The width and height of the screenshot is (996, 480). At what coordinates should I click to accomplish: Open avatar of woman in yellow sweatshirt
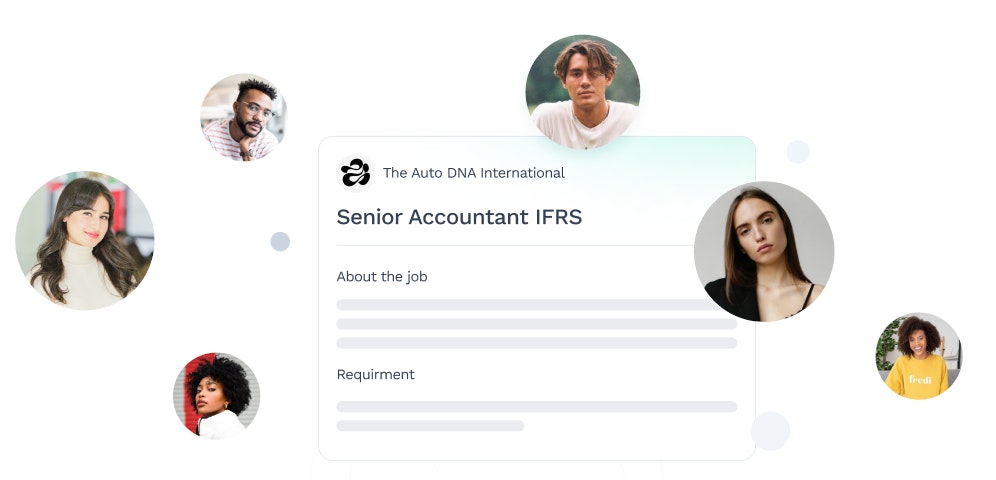(x=919, y=356)
